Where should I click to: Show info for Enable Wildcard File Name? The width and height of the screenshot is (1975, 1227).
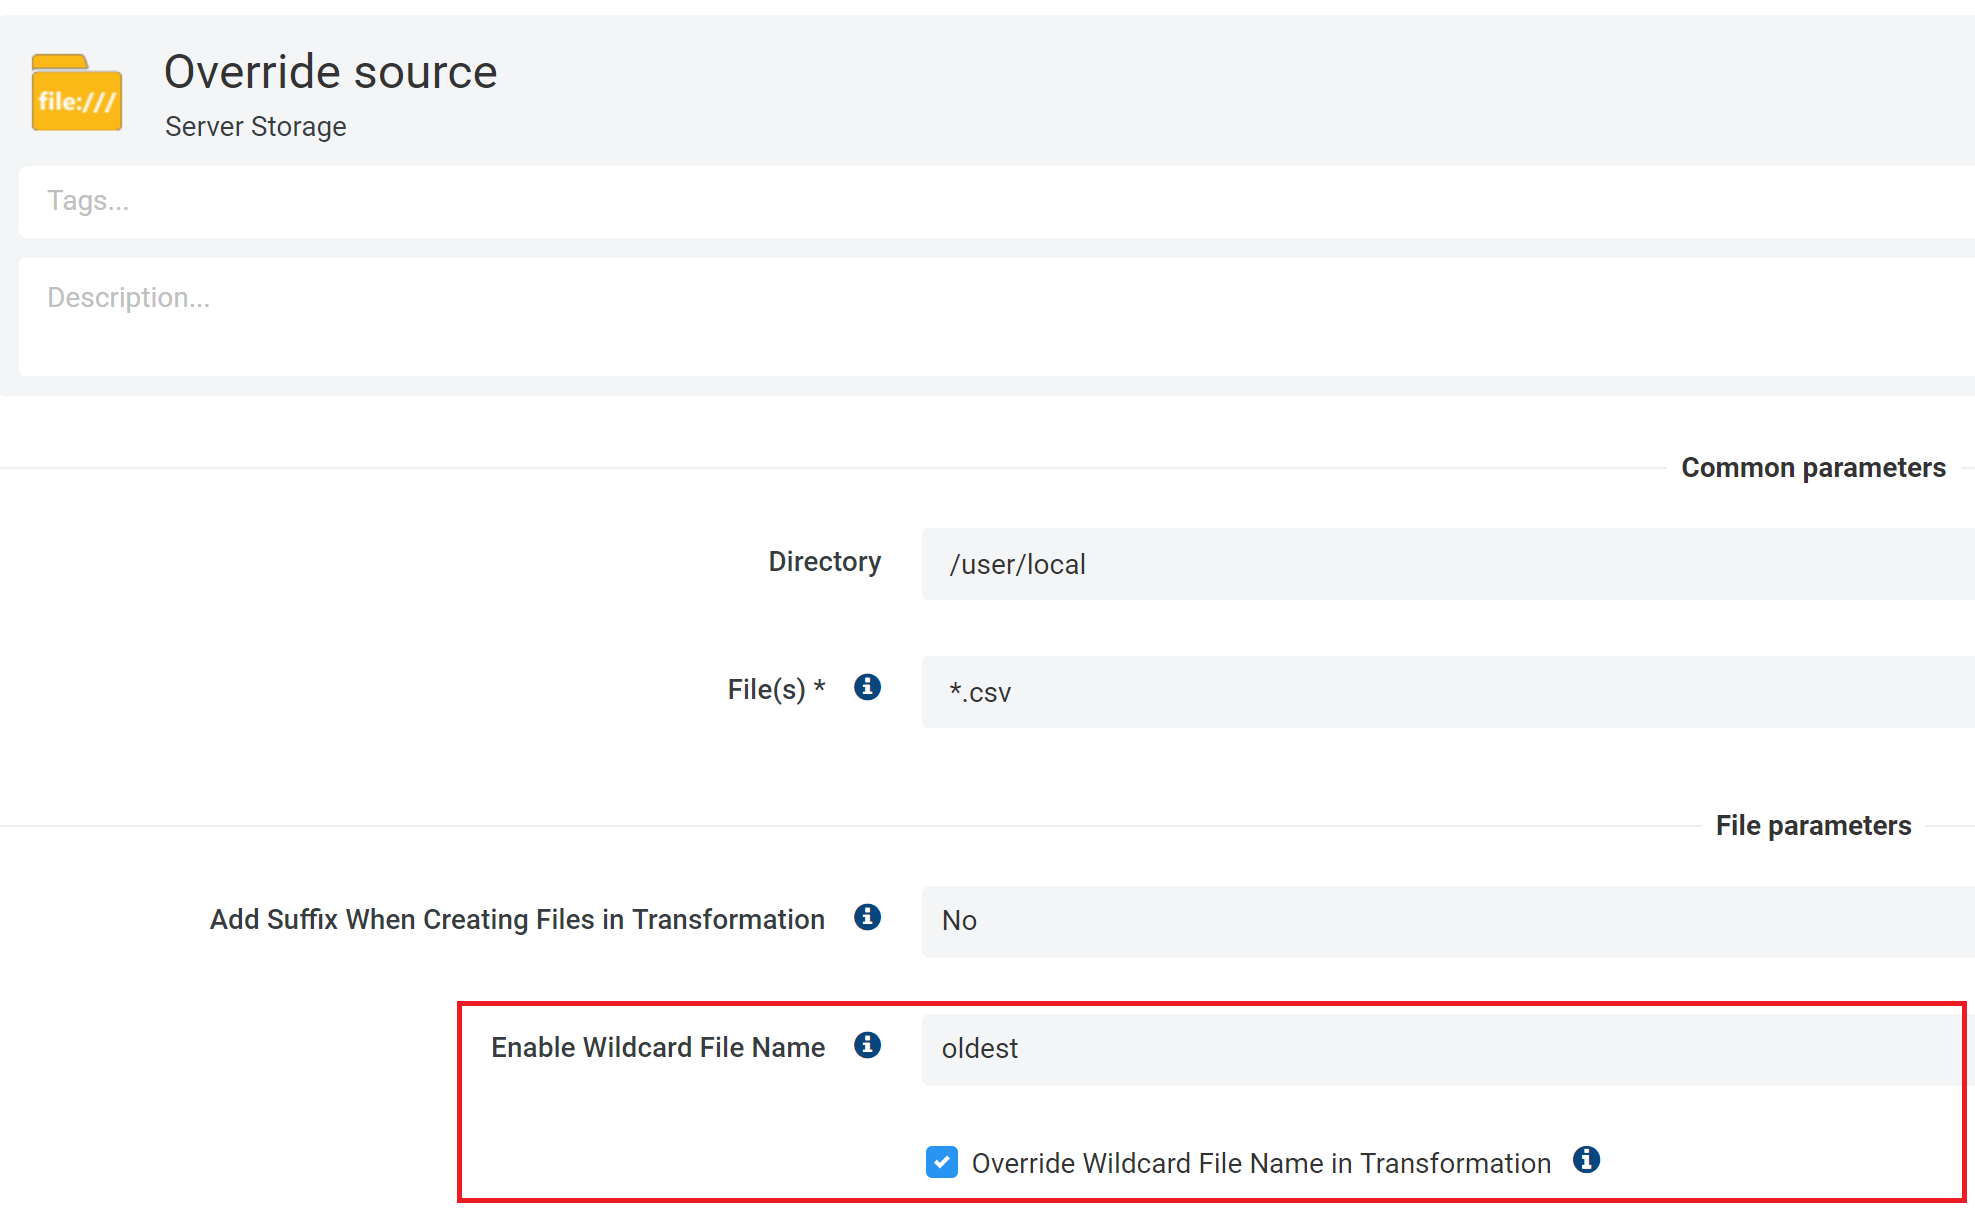click(867, 1045)
